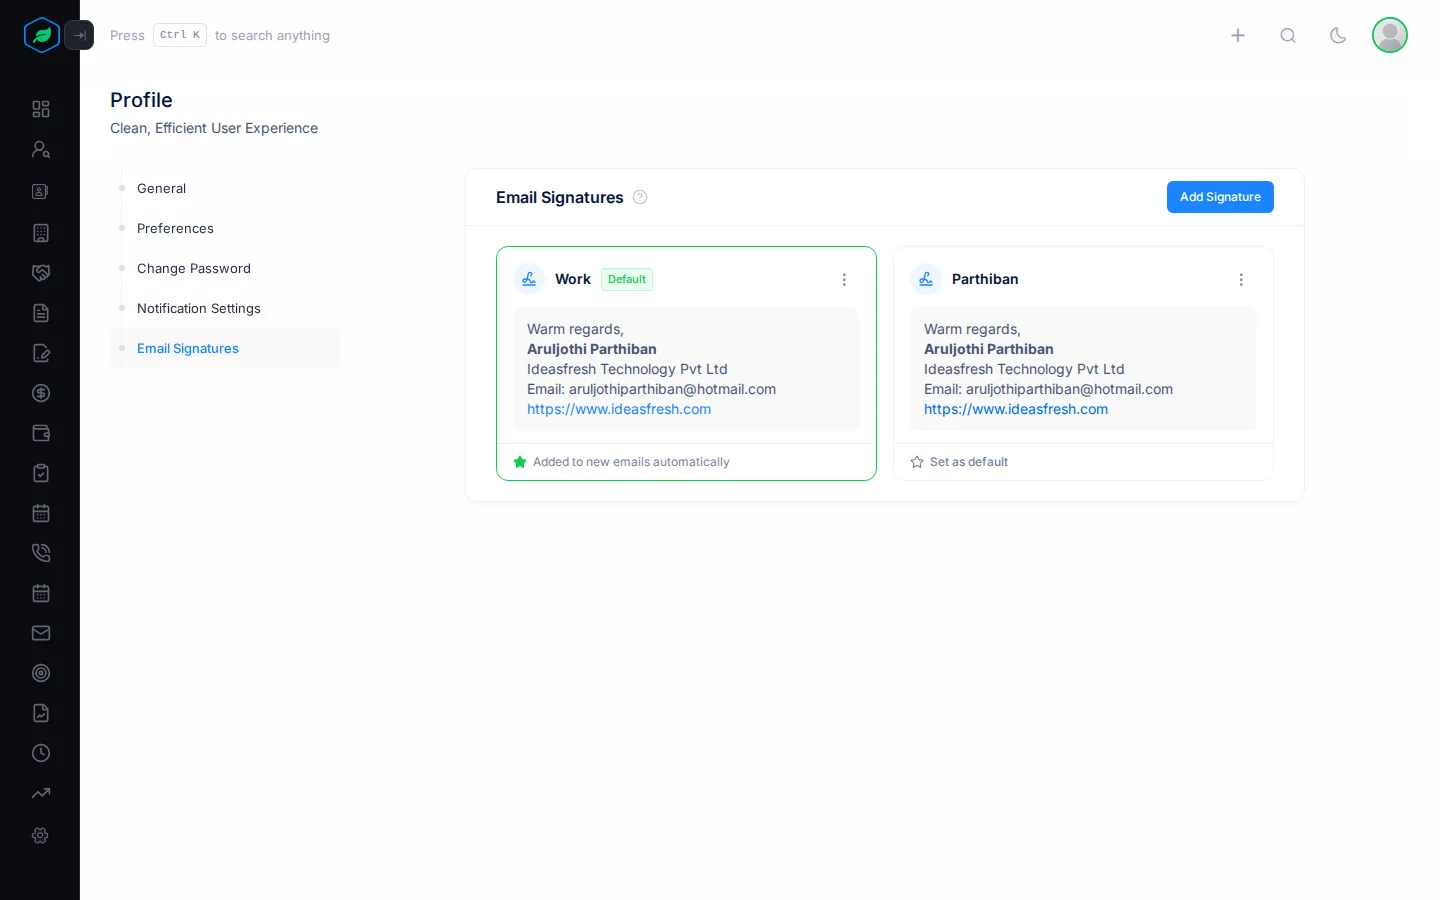Click Set as default on Parthiban signature
Image resolution: width=1440 pixels, height=900 pixels.
[x=968, y=462]
